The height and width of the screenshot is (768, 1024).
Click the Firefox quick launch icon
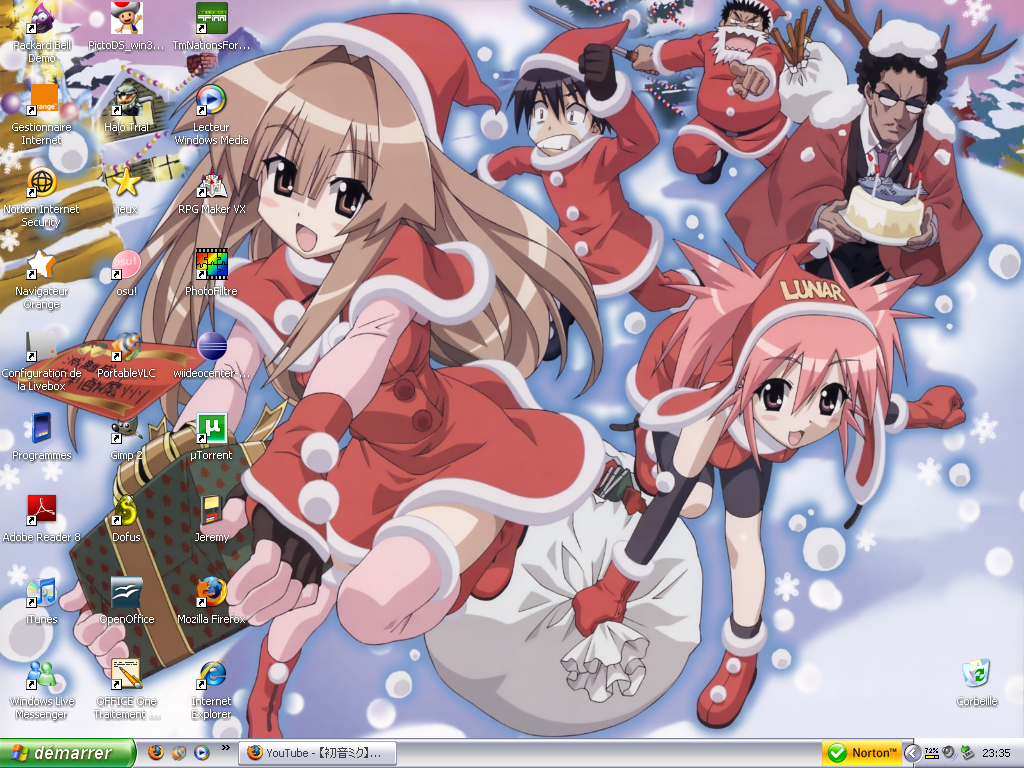tap(155, 753)
